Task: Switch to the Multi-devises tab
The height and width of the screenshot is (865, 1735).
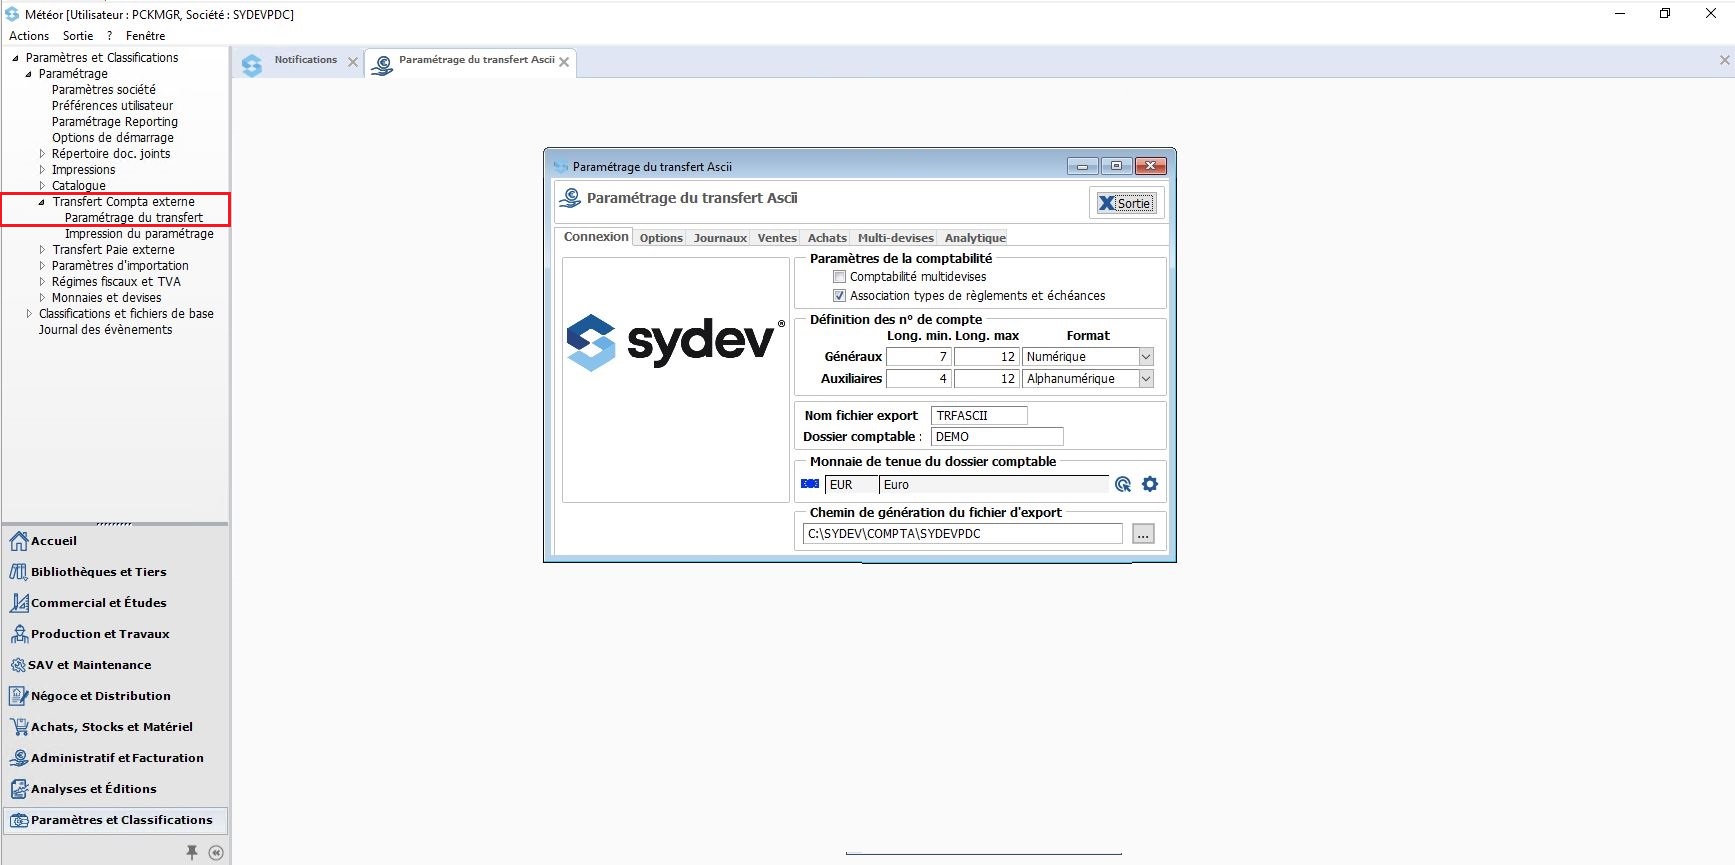Action: click(x=895, y=238)
